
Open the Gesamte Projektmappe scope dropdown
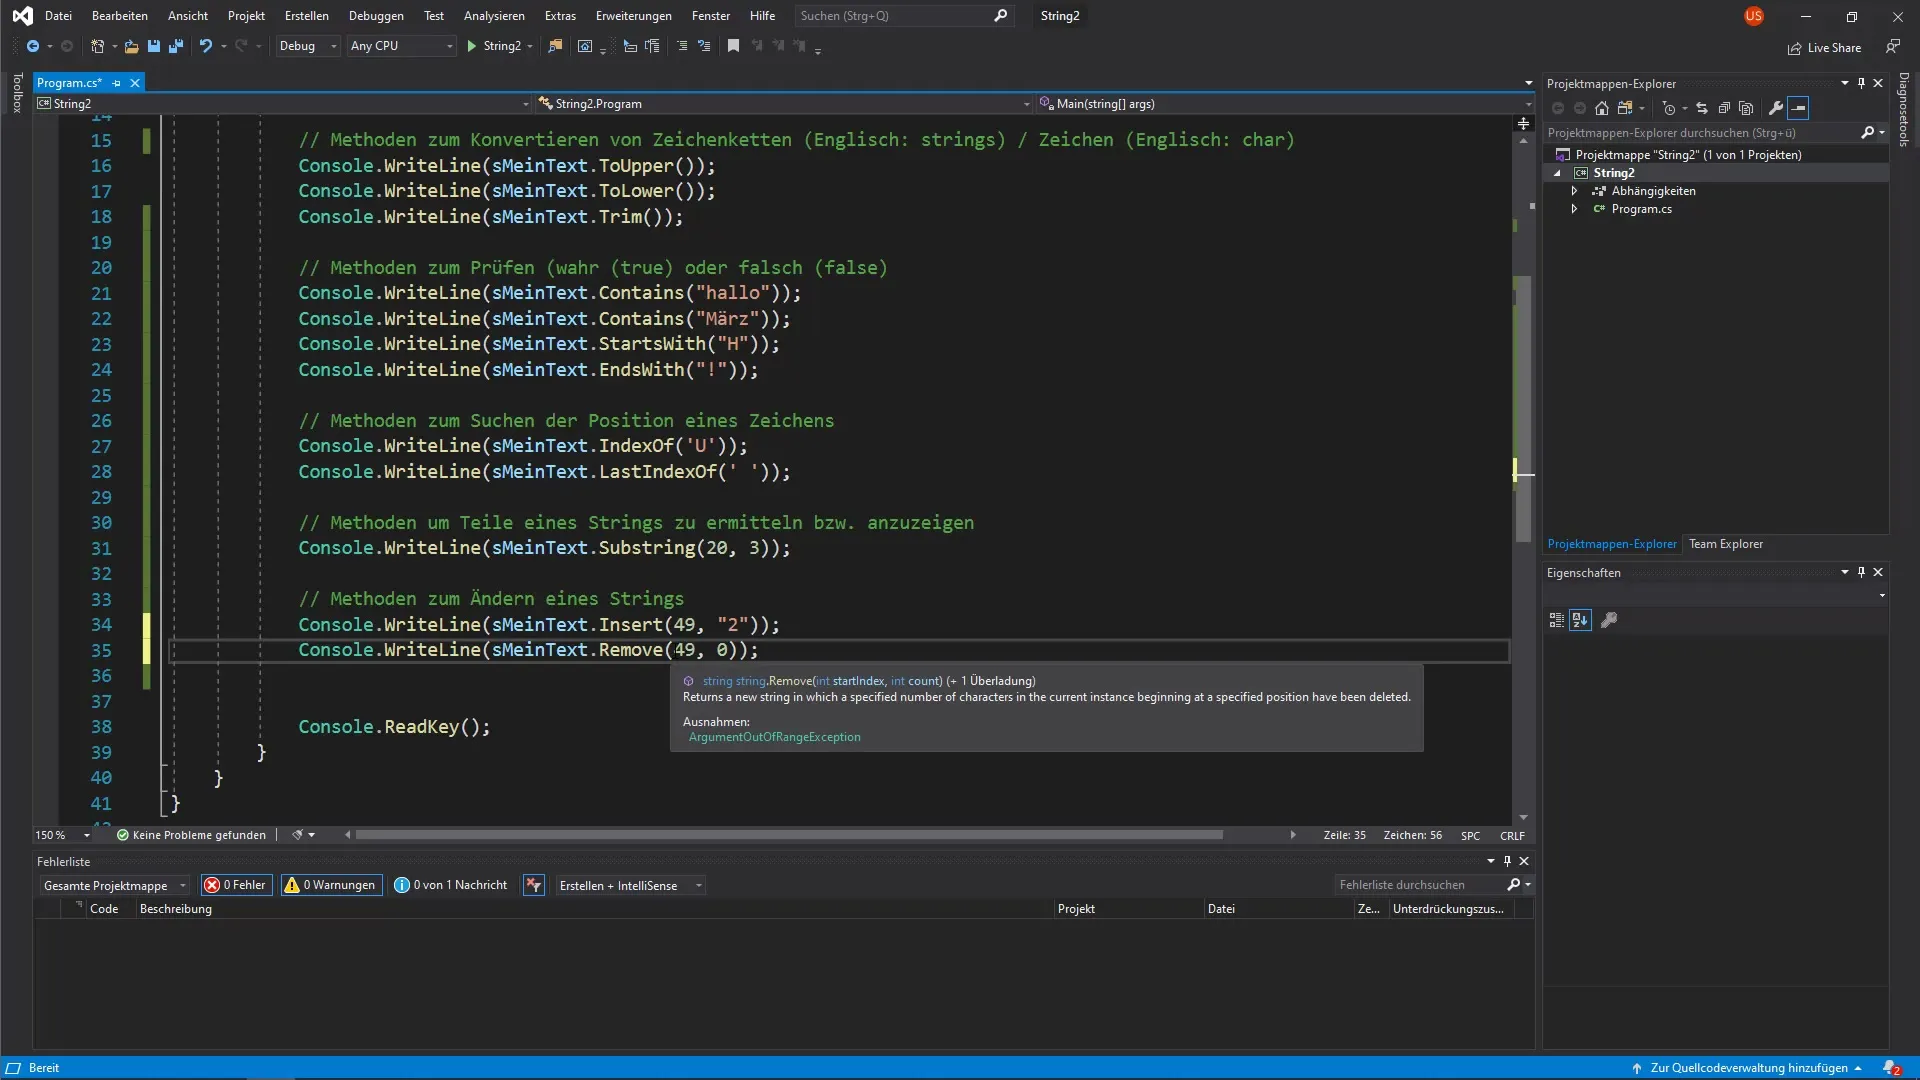(x=114, y=885)
